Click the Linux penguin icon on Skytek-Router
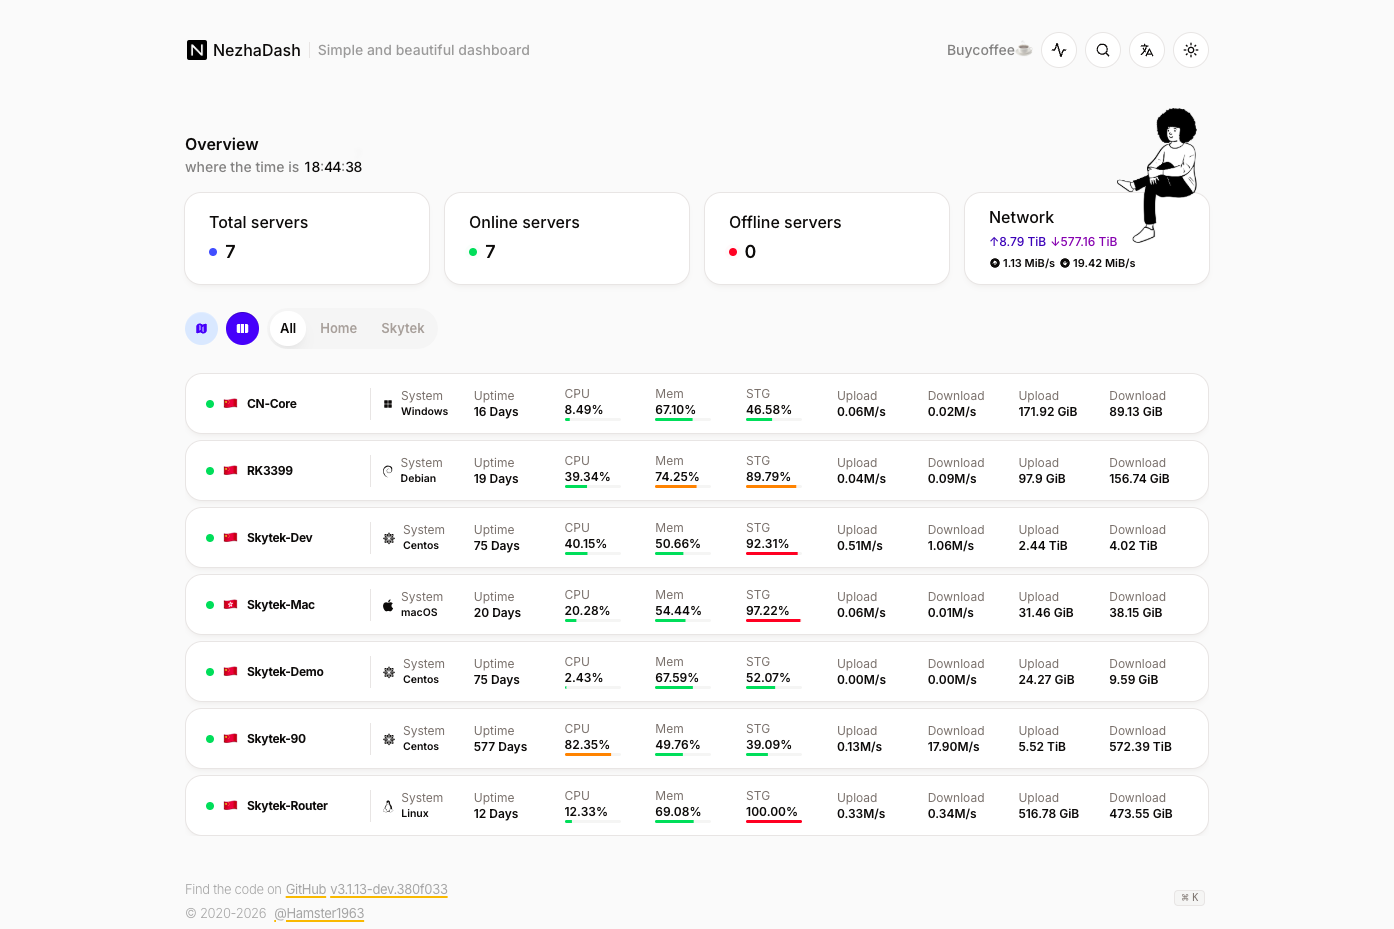The image size is (1394, 929). tap(388, 806)
